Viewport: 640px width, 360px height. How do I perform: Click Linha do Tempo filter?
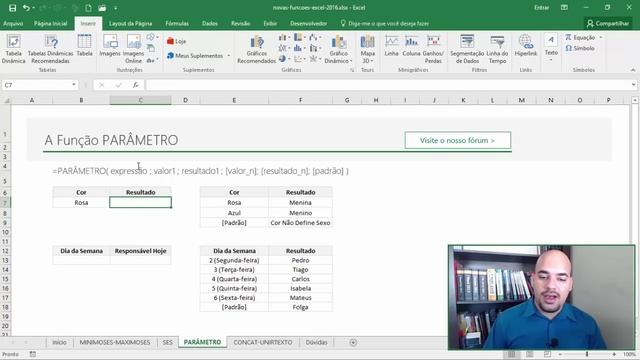pos(497,49)
